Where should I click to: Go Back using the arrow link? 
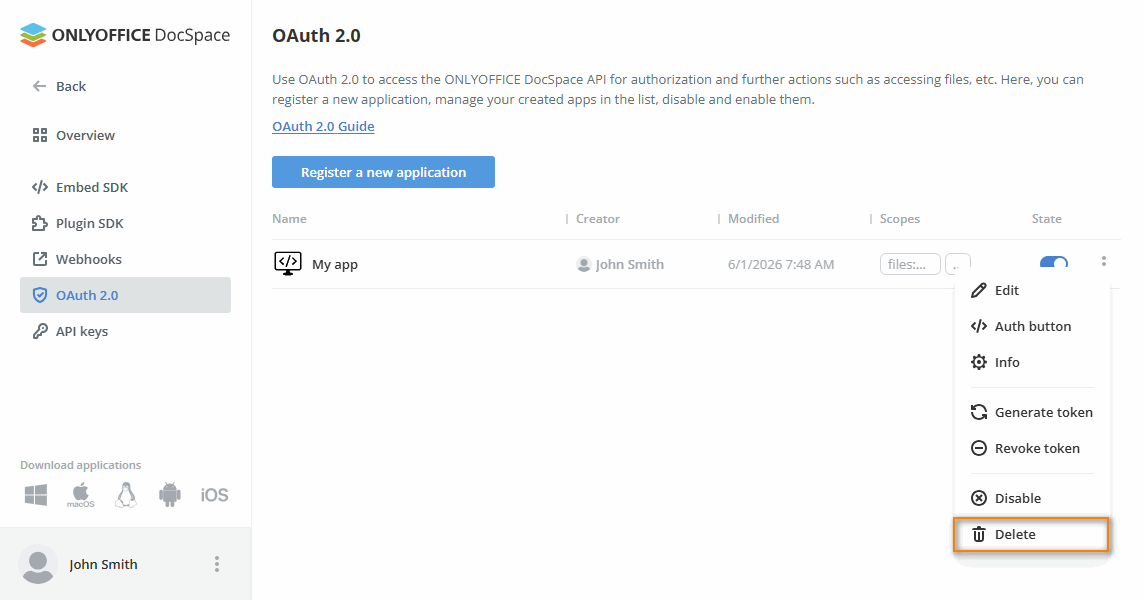click(x=59, y=86)
